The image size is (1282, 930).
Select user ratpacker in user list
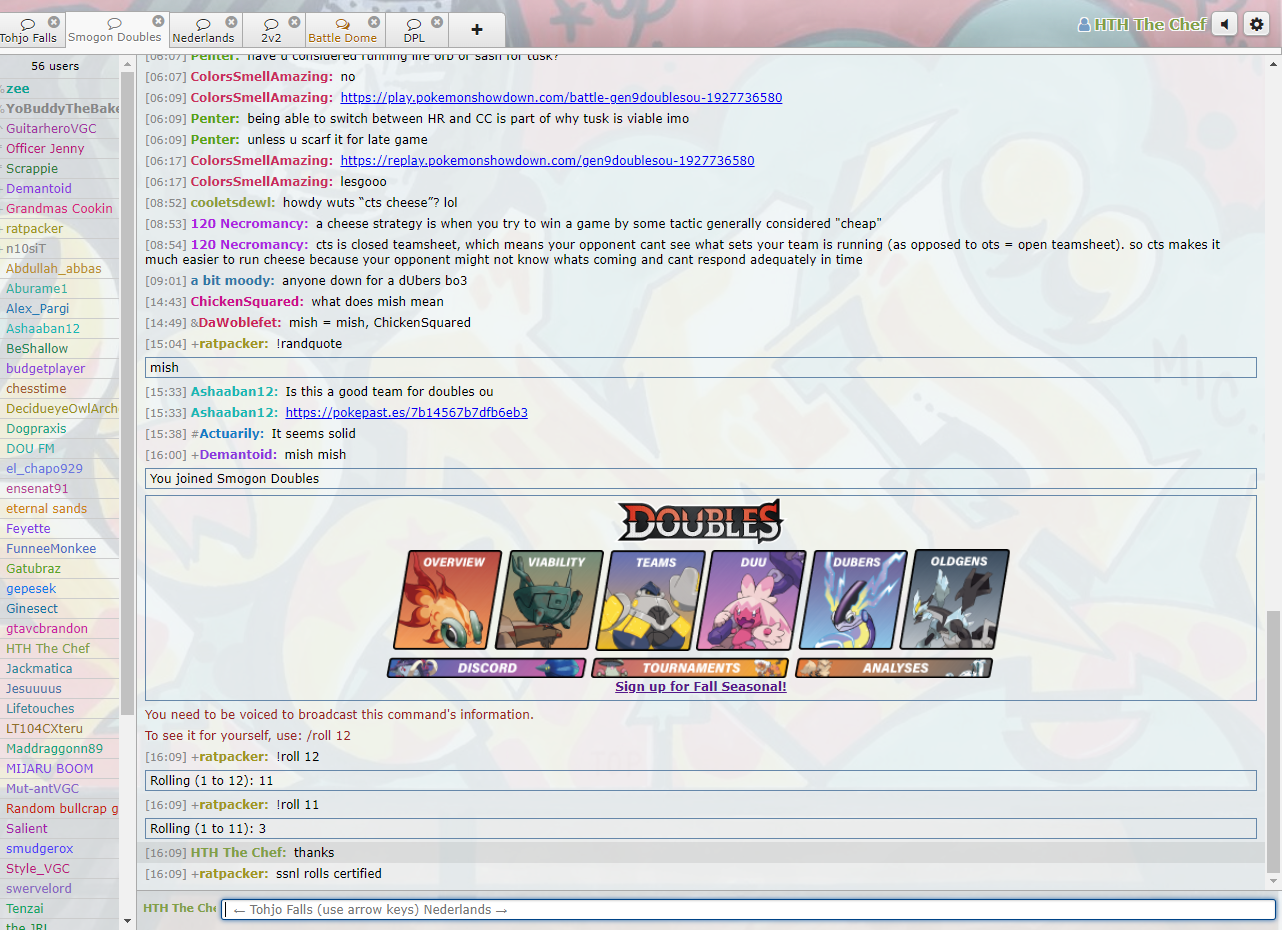click(x=59, y=229)
